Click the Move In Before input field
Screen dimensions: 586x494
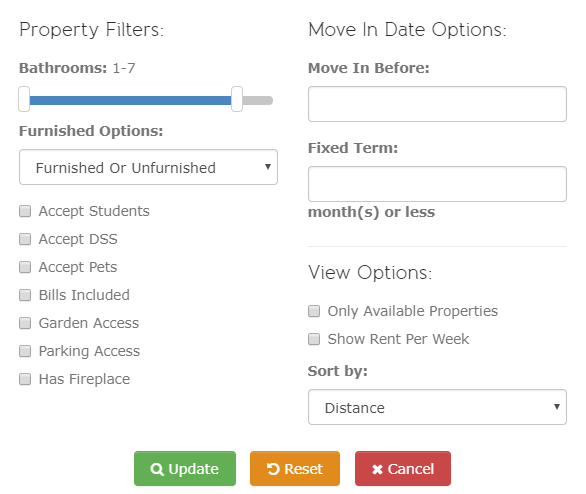(x=437, y=104)
